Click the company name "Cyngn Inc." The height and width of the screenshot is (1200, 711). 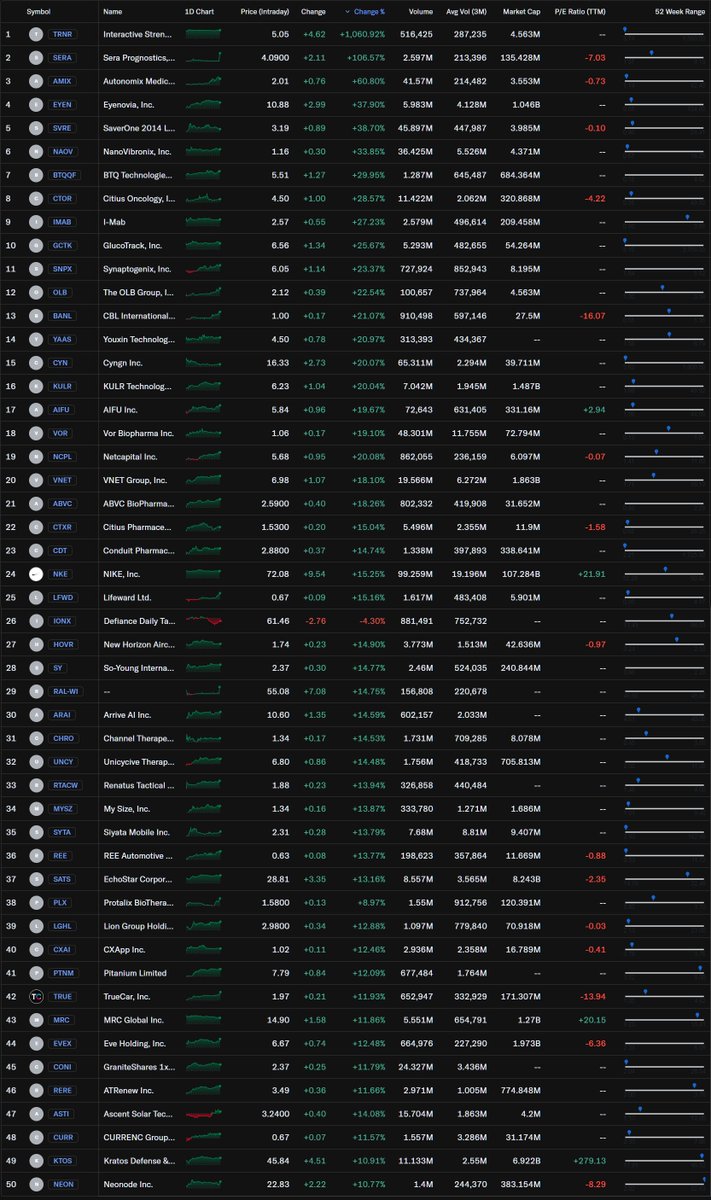[123, 363]
